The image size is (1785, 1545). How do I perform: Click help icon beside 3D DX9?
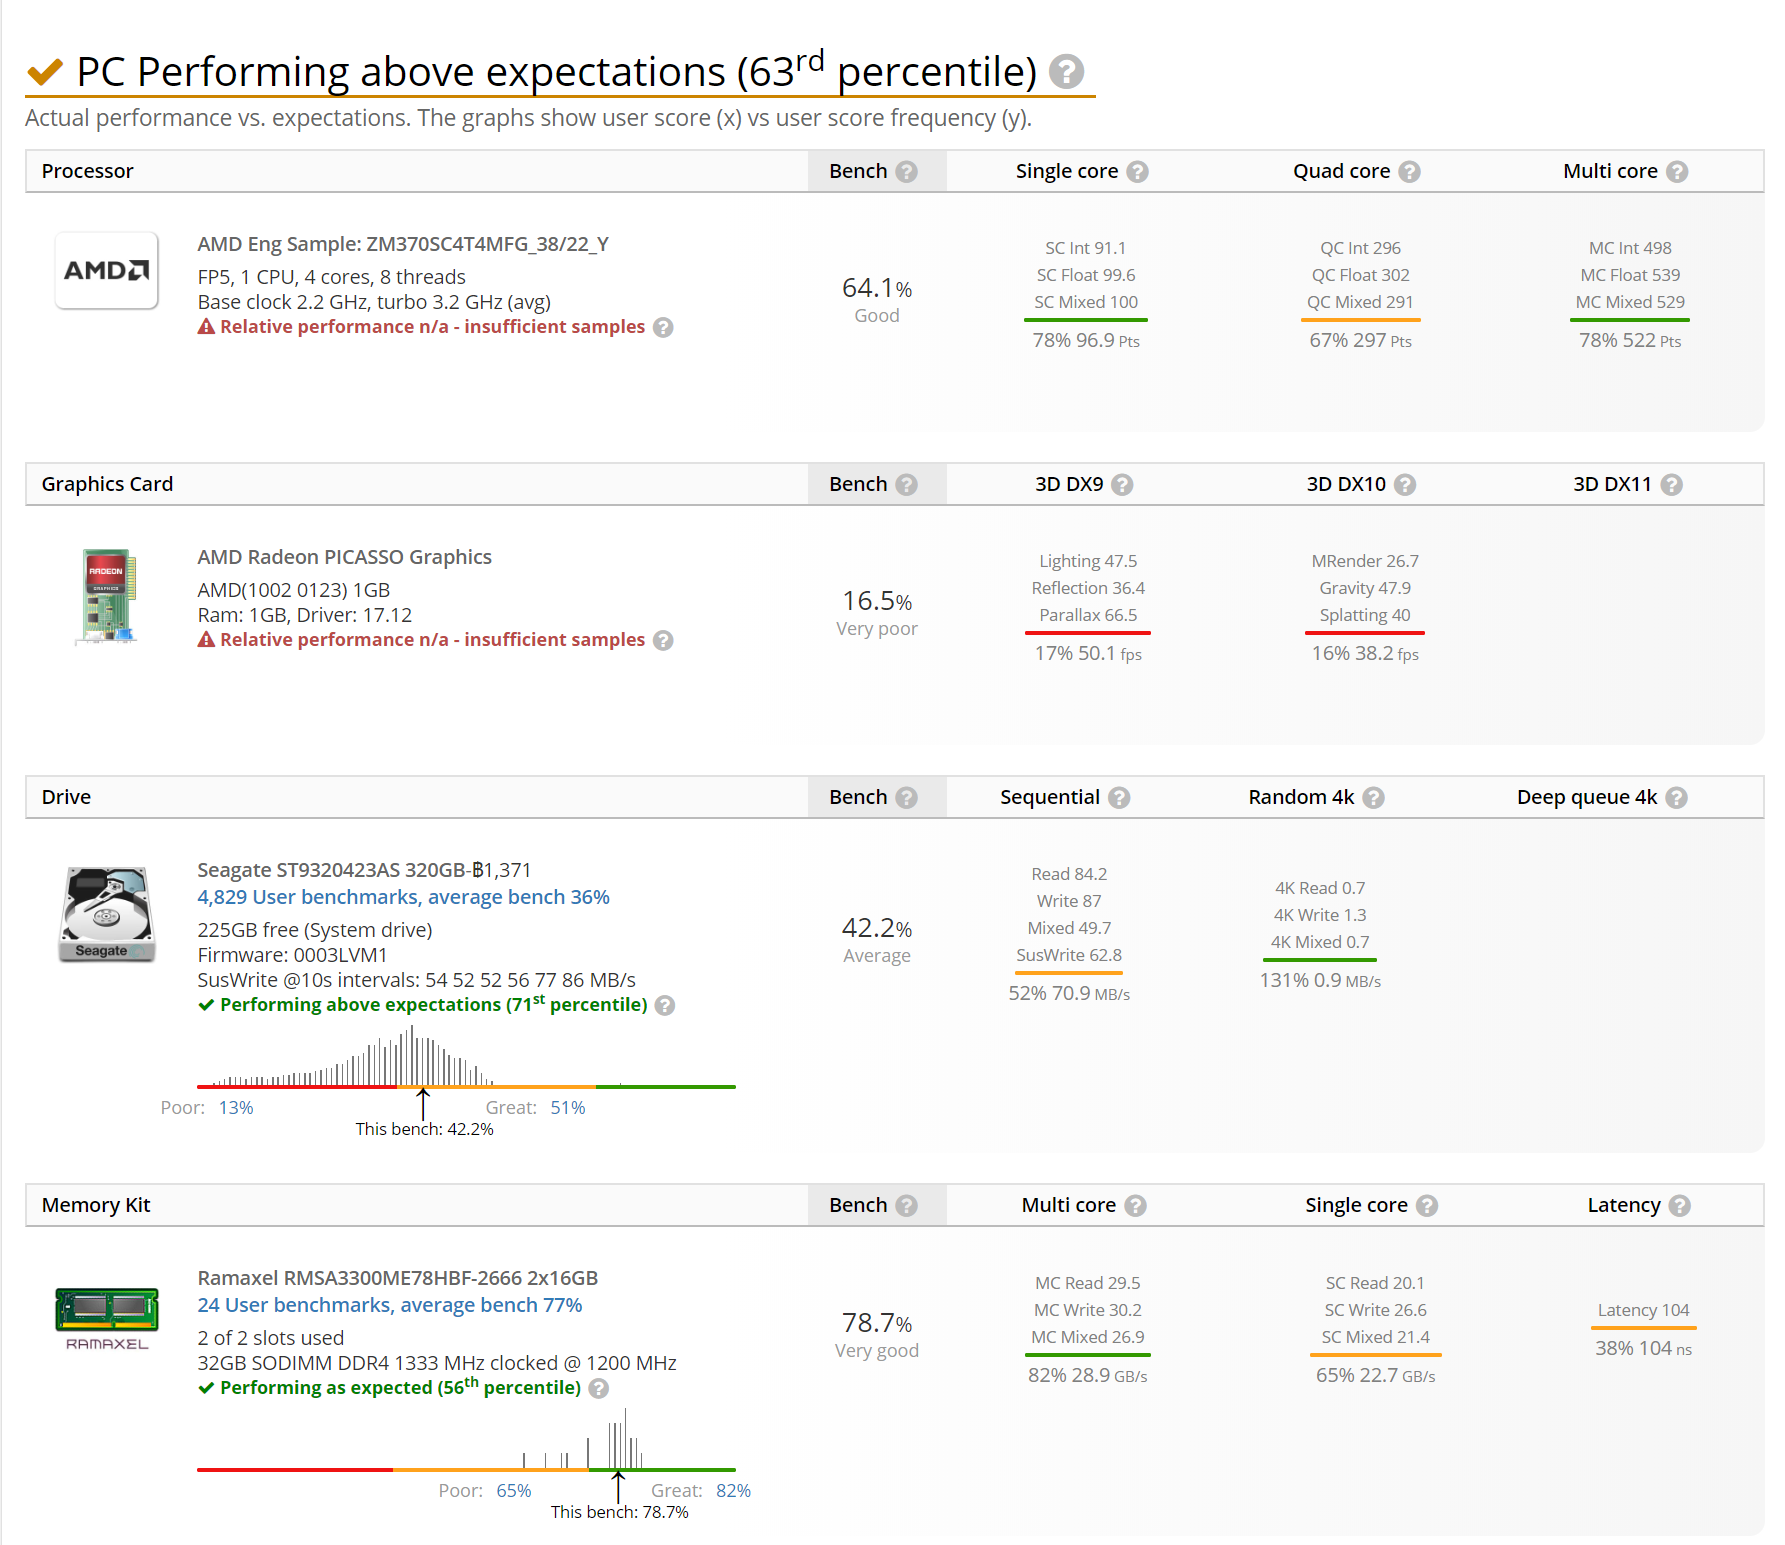[x=1123, y=485]
